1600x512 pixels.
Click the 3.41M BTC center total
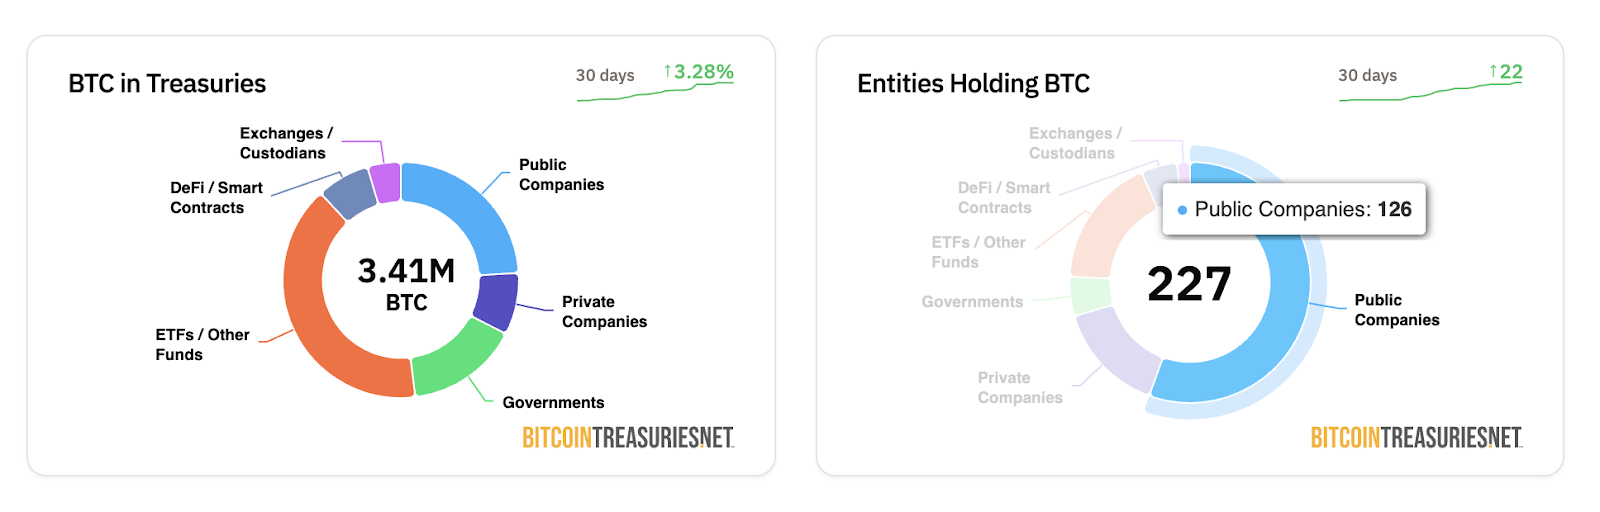click(x=406, y=284)
